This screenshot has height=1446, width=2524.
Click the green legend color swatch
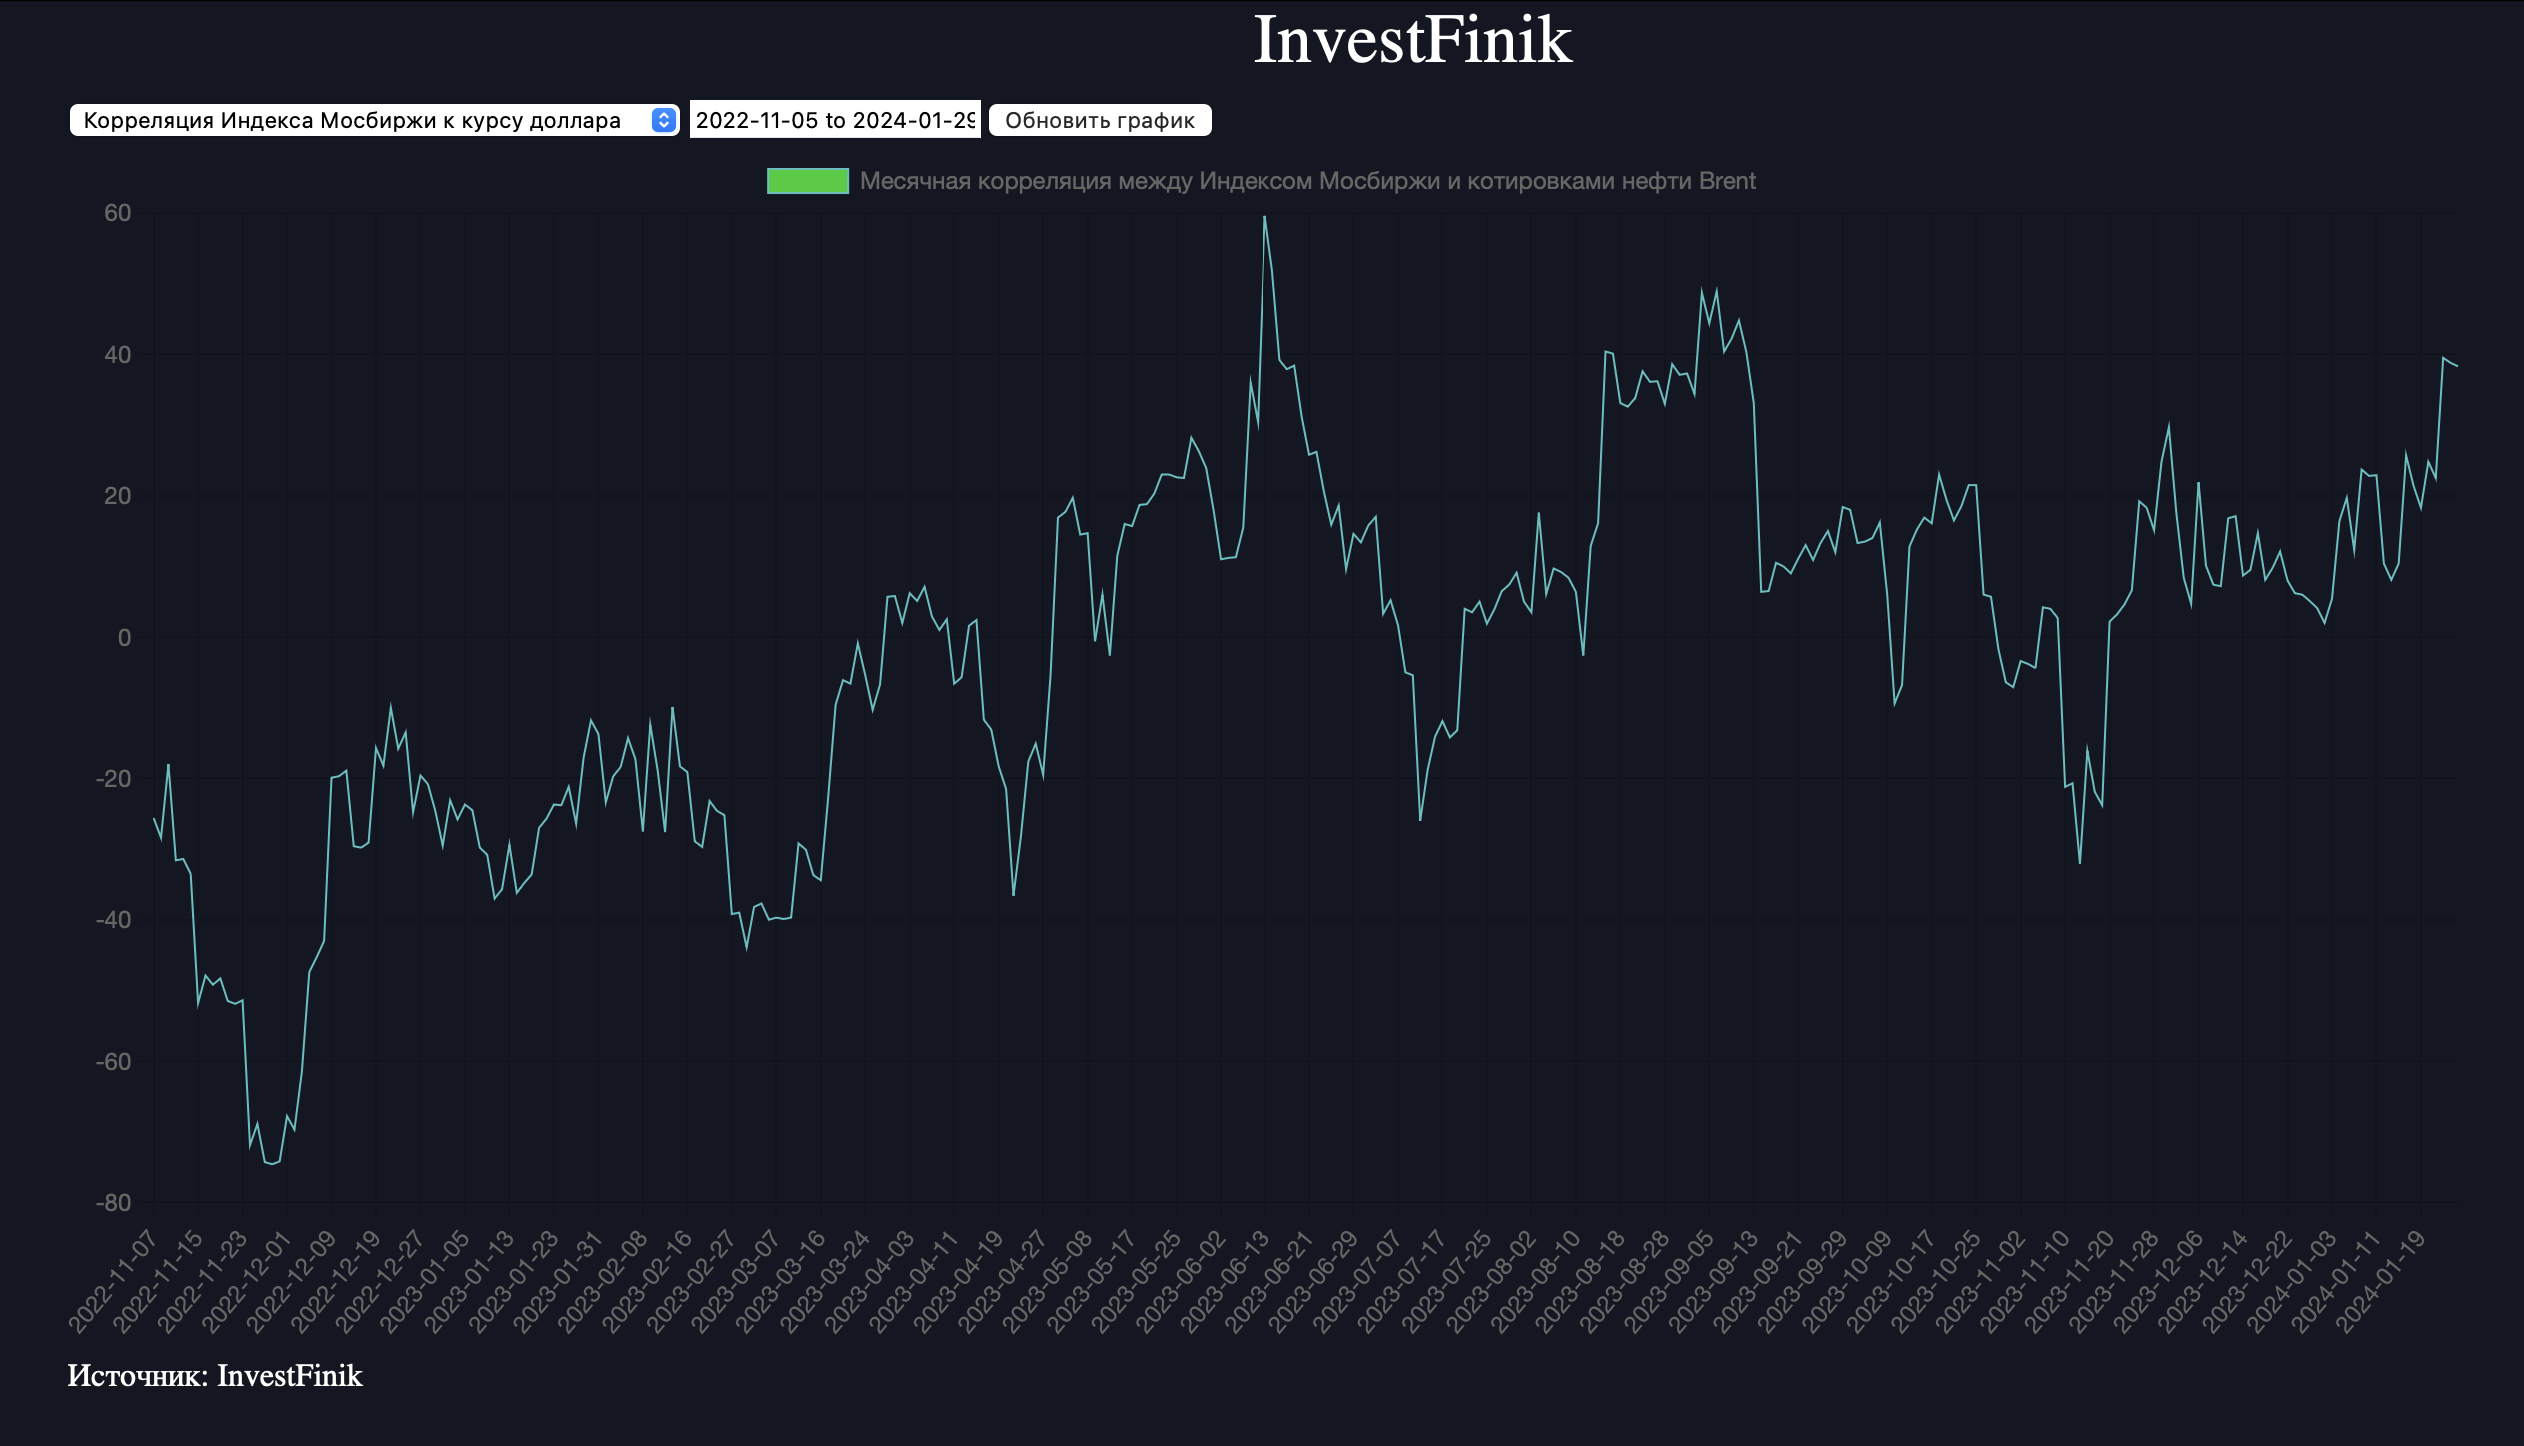pyautogui.click(x=807, y=181)
